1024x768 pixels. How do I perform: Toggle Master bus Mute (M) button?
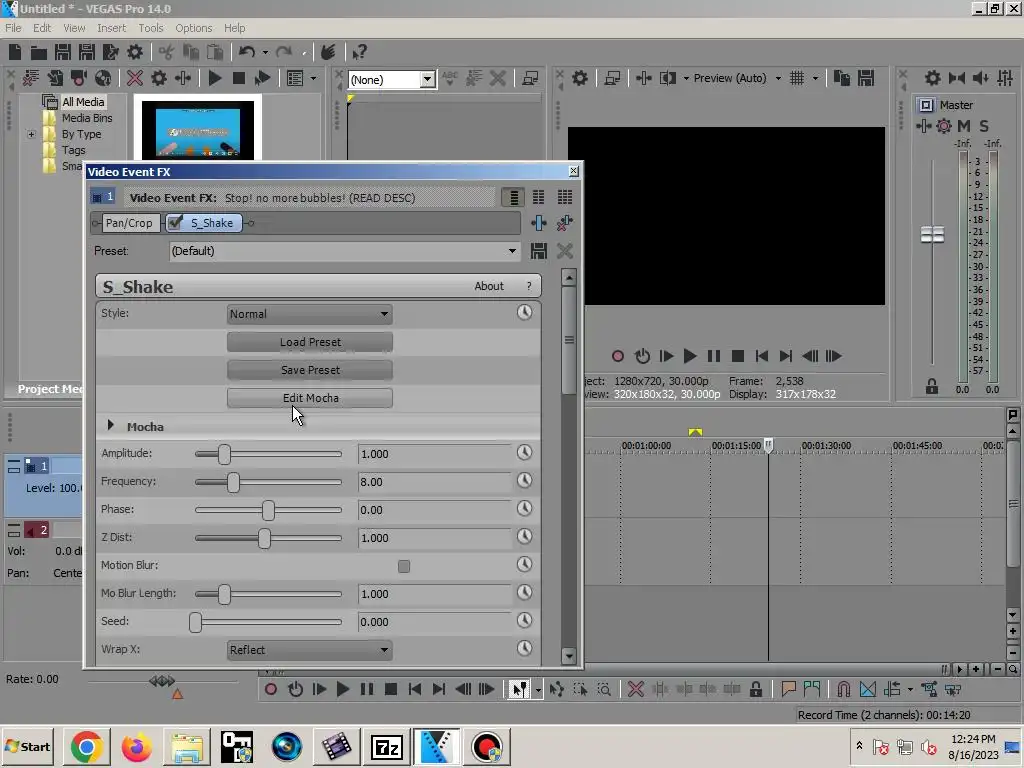tap(964, 126)
